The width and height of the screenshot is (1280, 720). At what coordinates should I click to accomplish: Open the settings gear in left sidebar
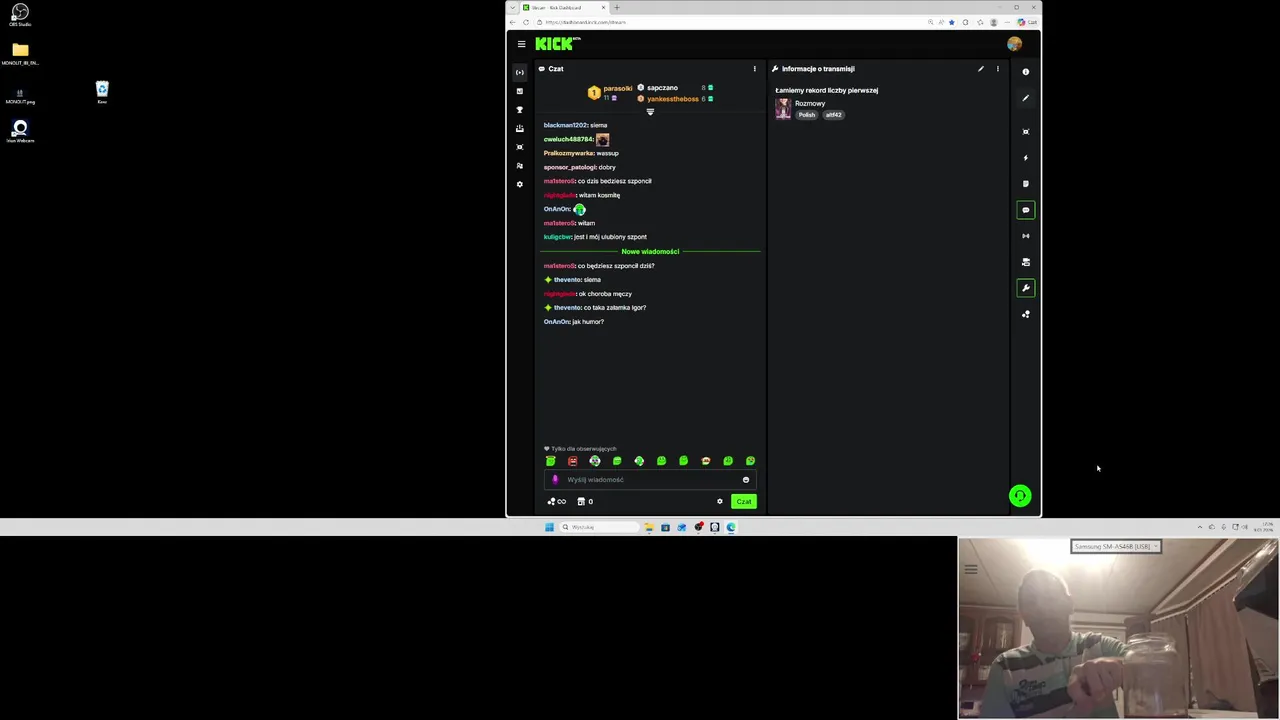[519, 184]
